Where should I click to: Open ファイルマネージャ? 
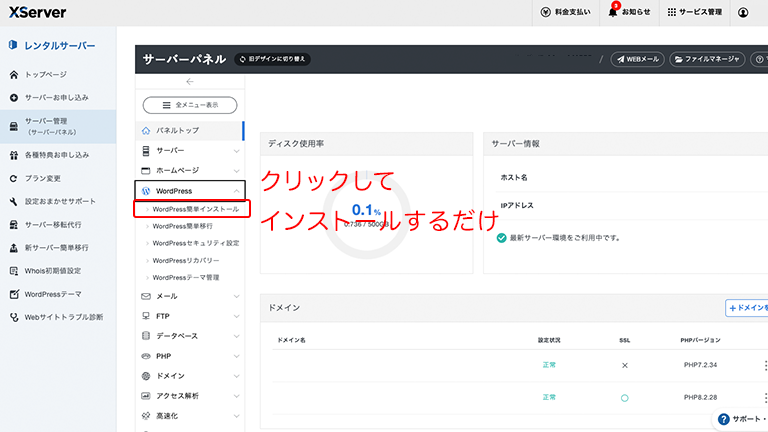point(707,59)
